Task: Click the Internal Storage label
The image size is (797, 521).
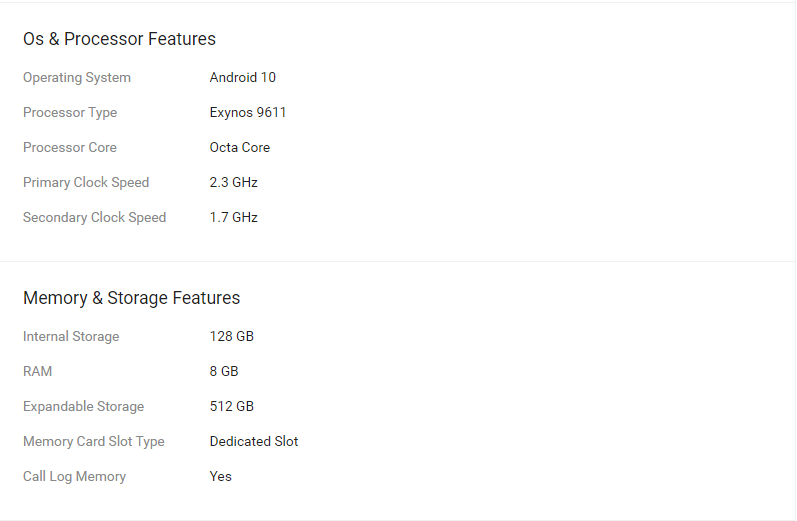Action: [71, 337]
